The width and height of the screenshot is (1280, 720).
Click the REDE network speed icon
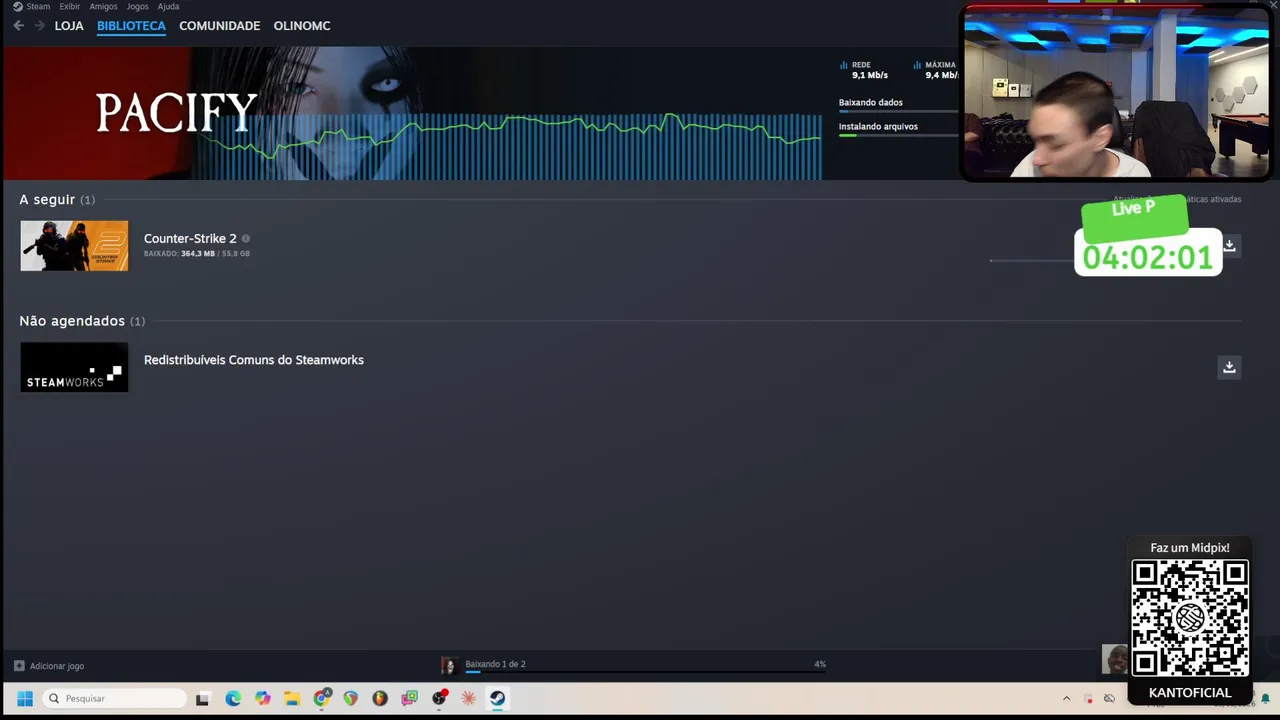point(844,66)
